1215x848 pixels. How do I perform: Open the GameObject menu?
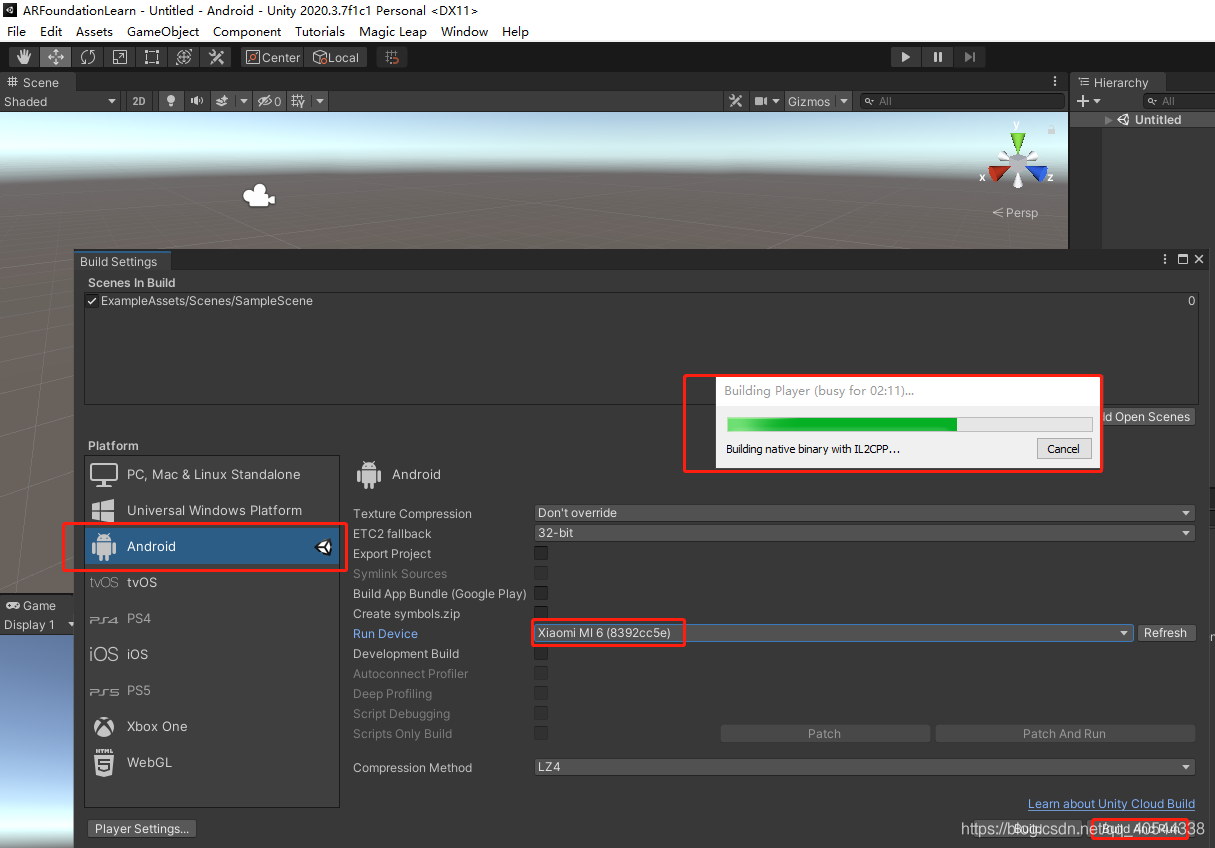163,32
